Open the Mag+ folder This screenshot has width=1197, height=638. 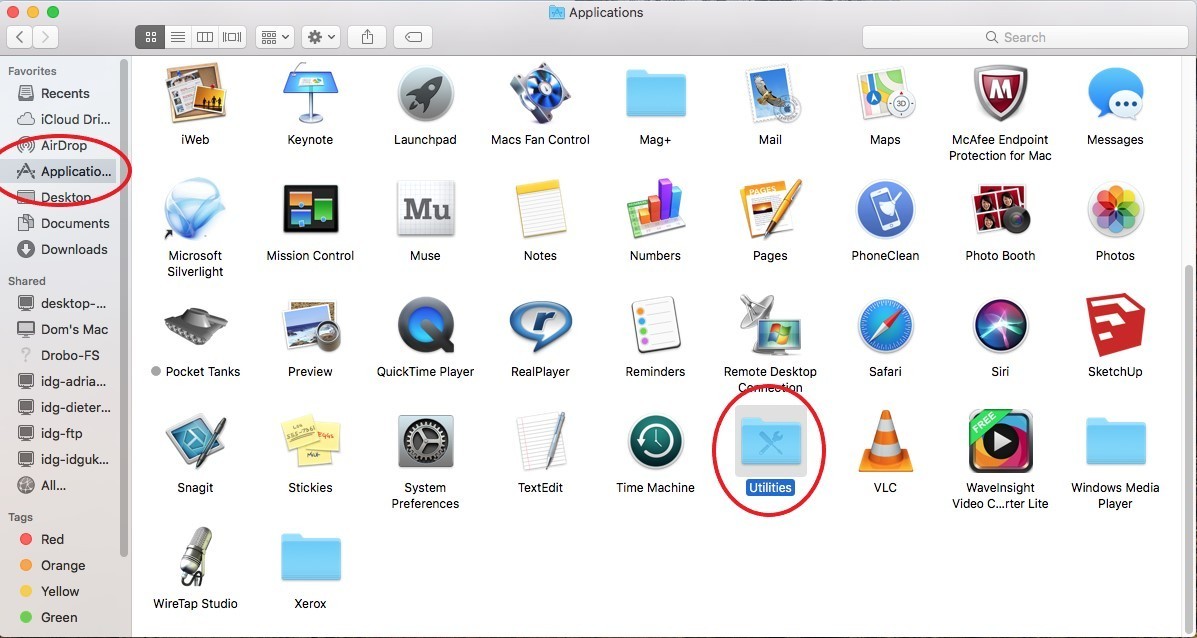655,93
